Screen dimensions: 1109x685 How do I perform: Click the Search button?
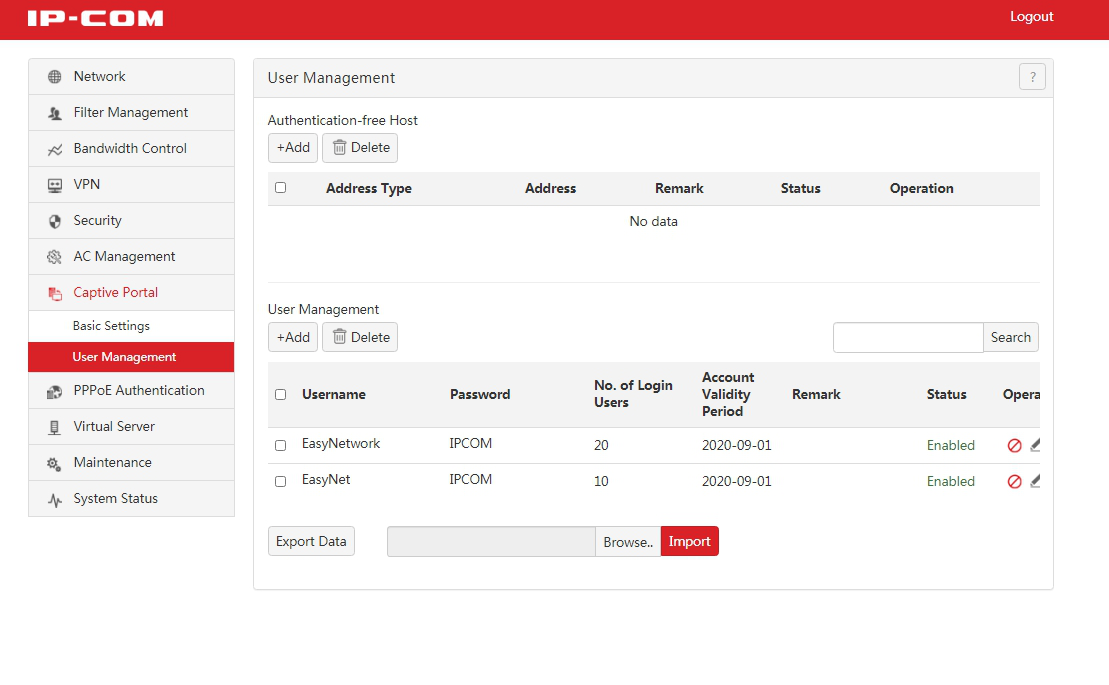[1011, 337]
